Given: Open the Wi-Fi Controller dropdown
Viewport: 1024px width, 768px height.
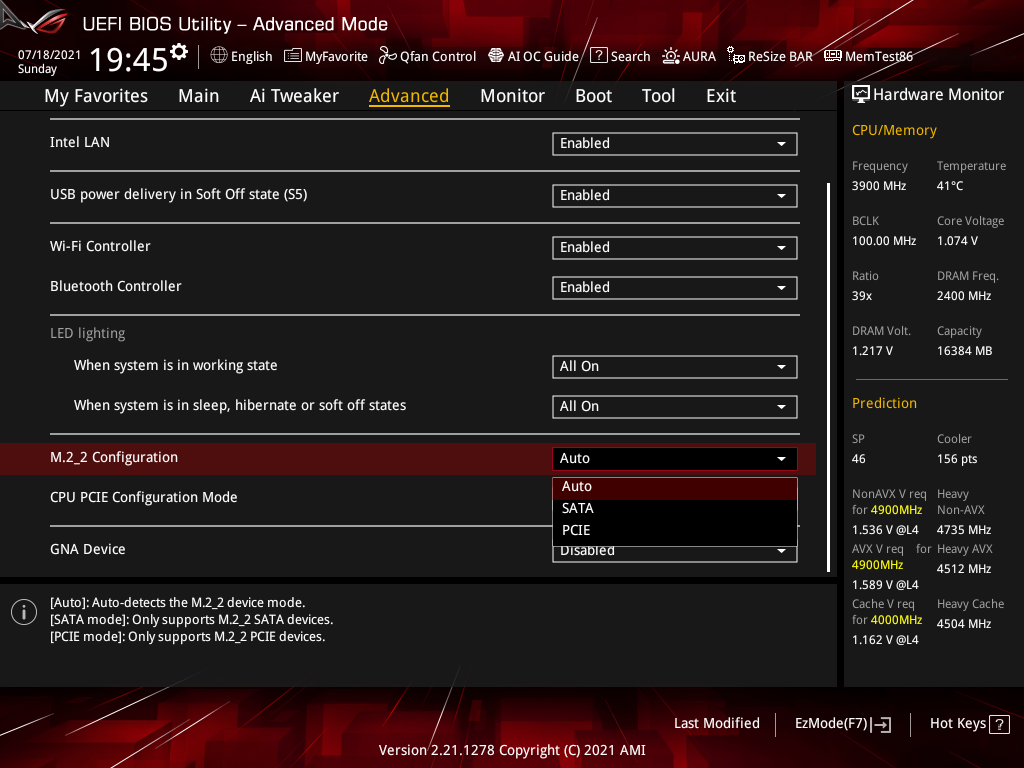Looking at the screenshot, I should click(x=674, y=247).
